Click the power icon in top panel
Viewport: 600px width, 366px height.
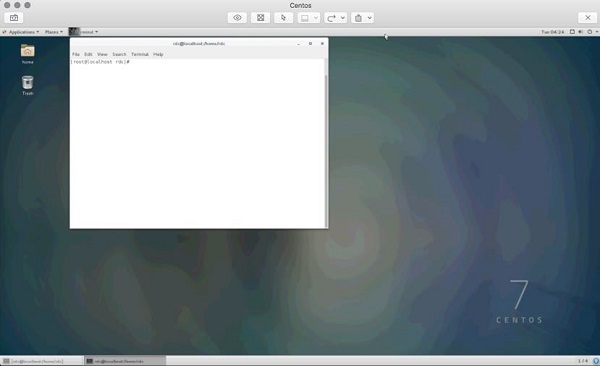point(590,32)
